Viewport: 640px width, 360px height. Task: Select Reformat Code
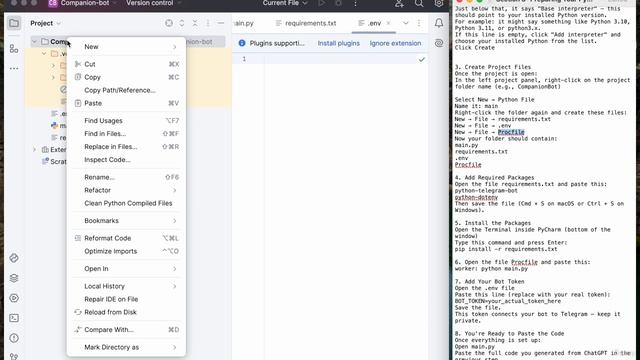126,238
